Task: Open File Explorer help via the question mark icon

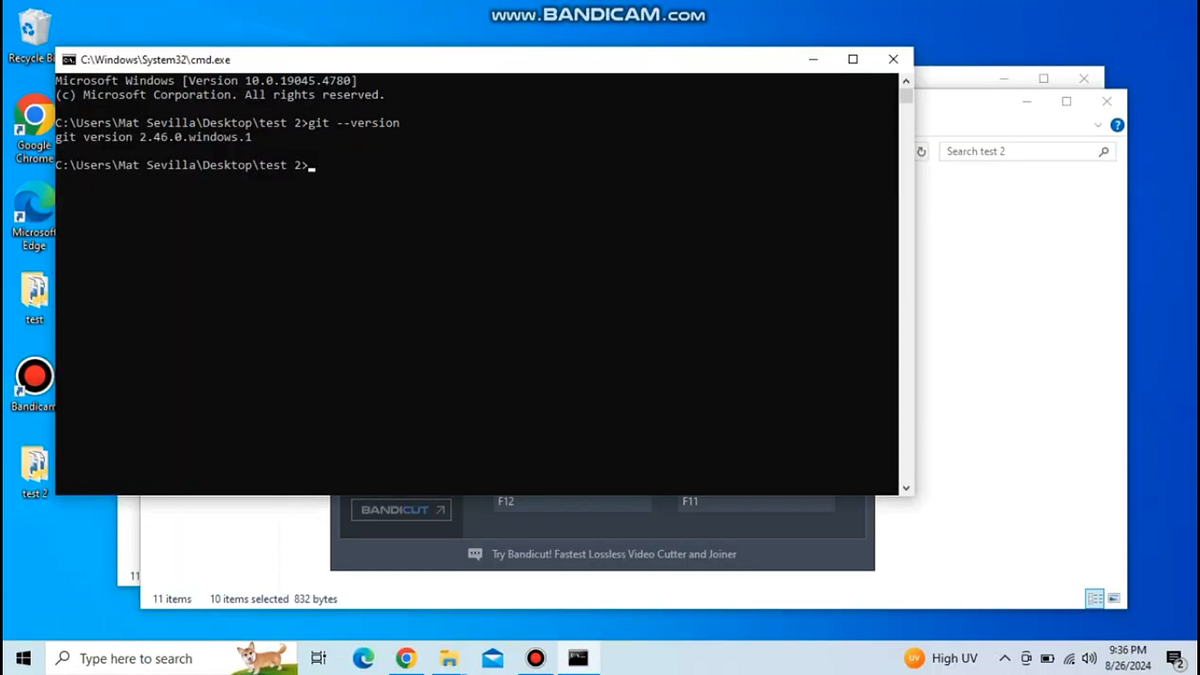Action: click(1117, 125)
